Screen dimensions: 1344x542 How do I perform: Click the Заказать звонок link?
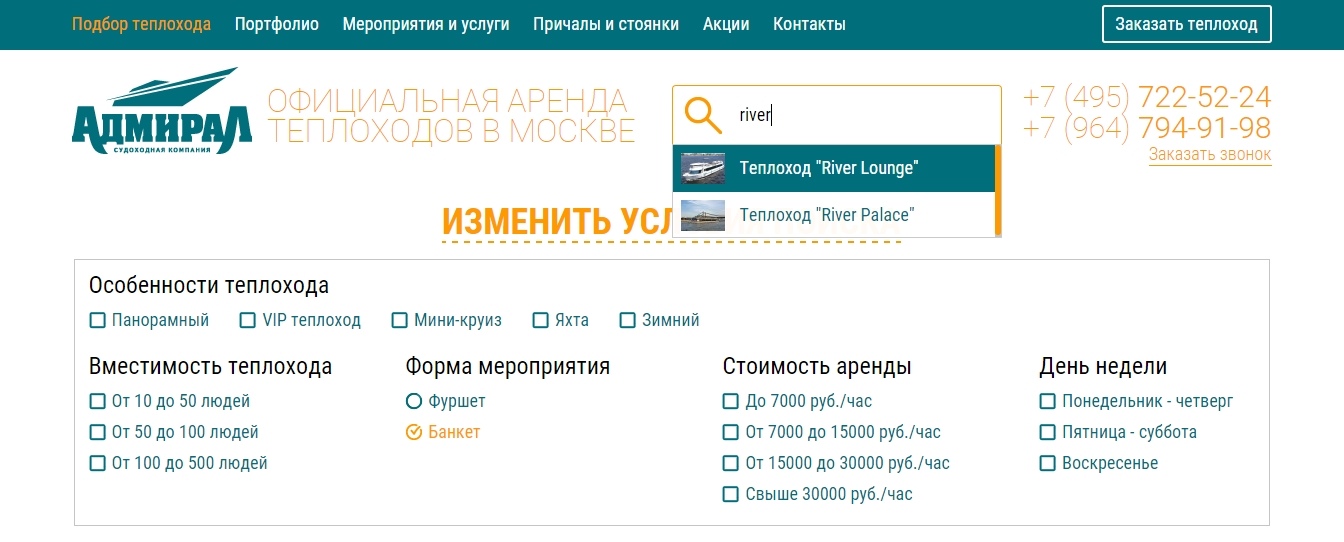1209,155
